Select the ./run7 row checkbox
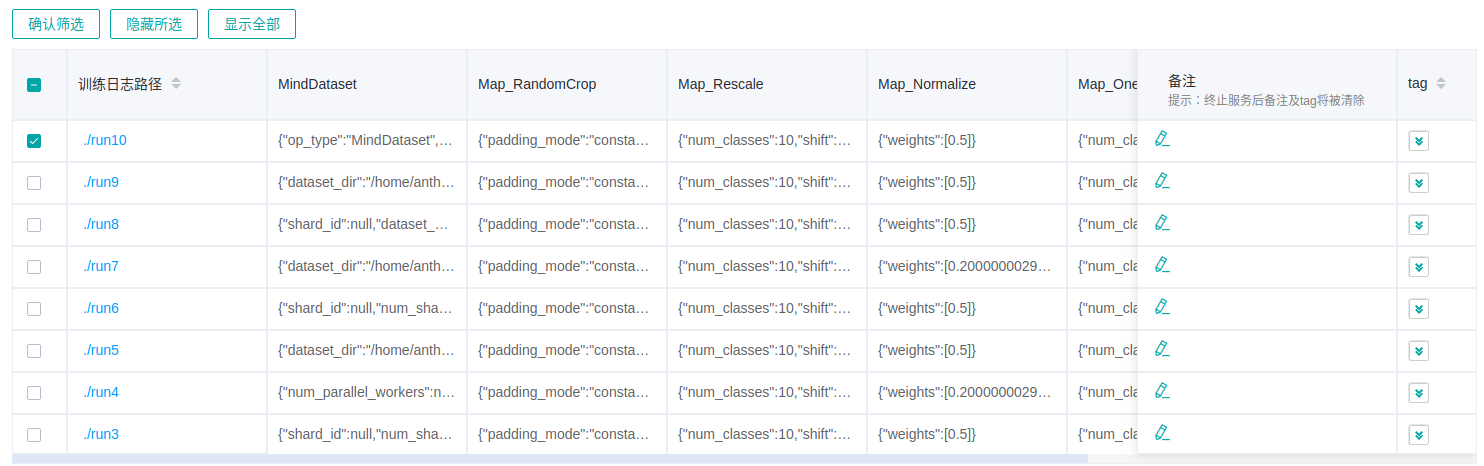The height and width of the screenshot is (466, 1484). [x=34, y=267]
